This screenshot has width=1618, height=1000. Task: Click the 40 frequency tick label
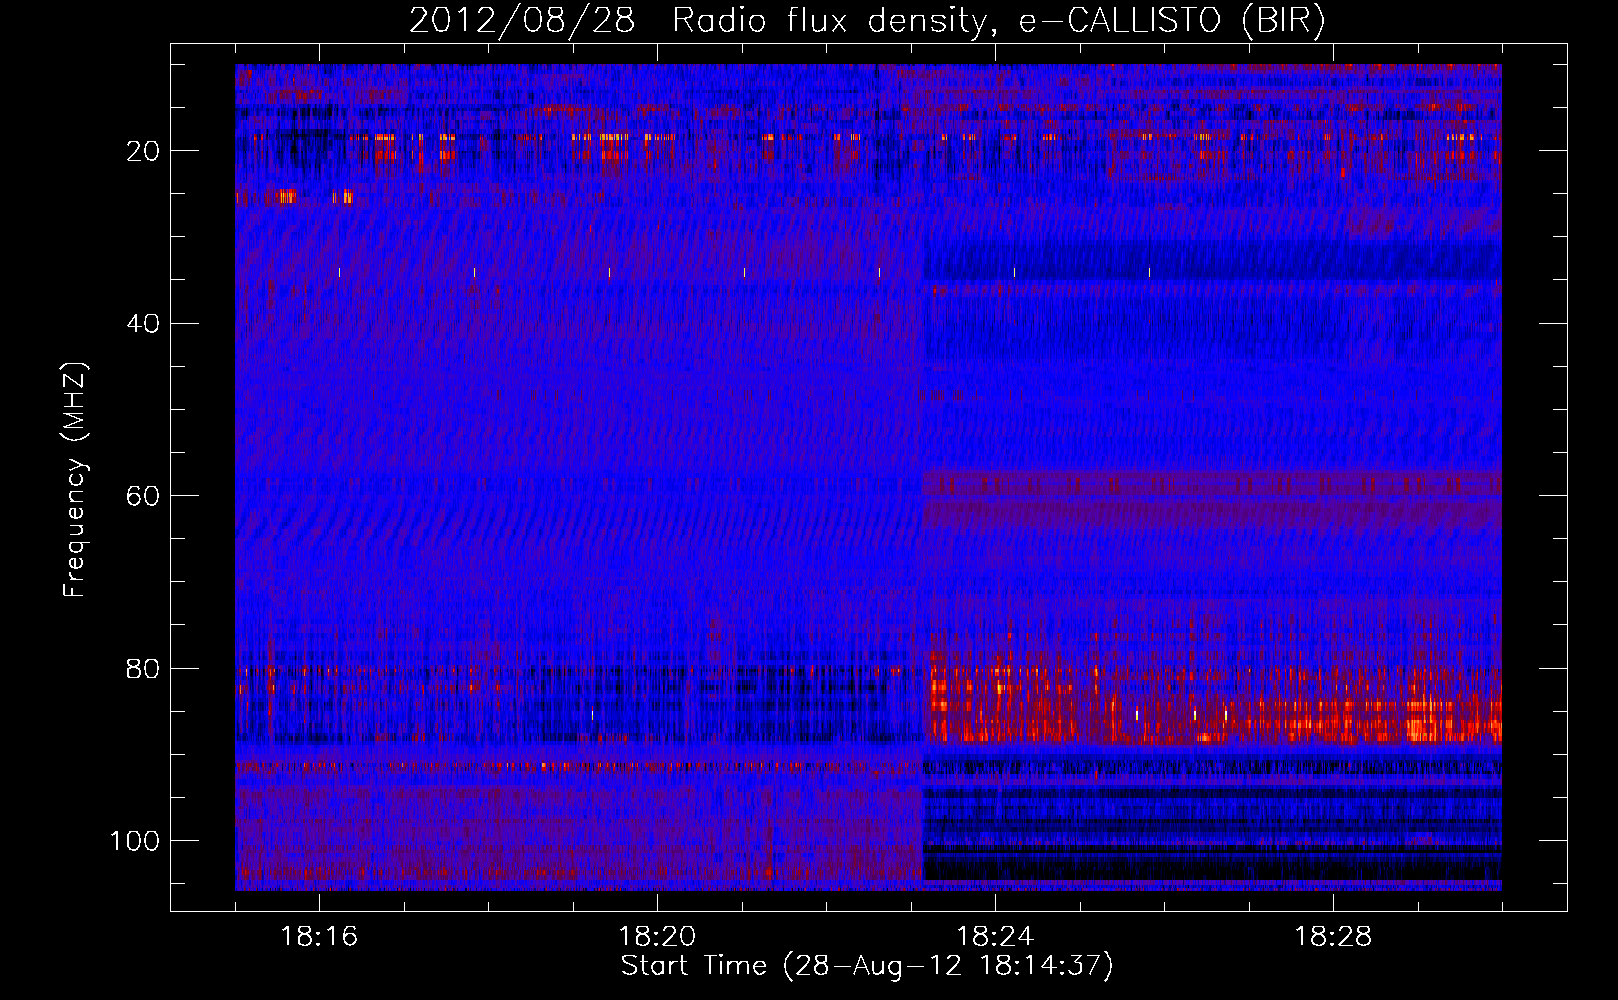coord(143,324)
